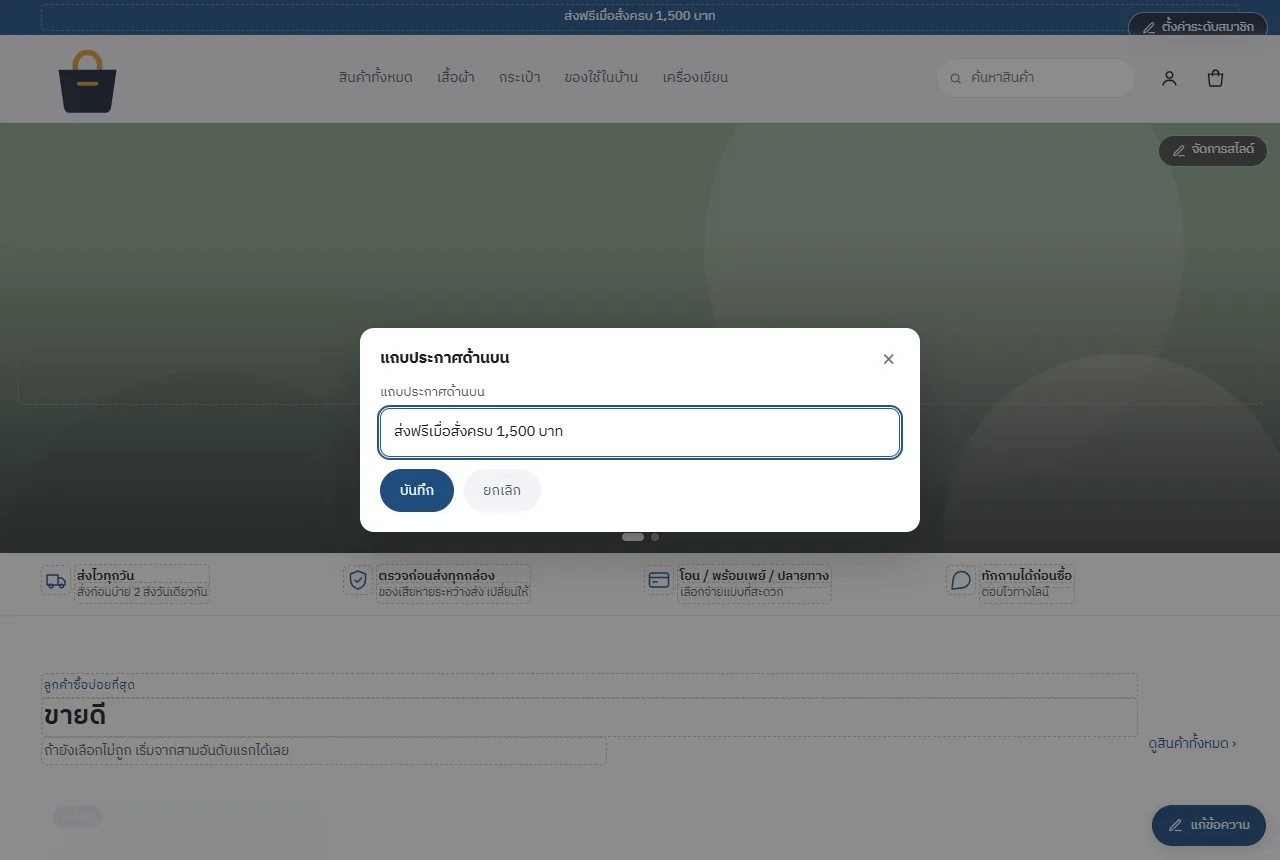Image resolution: width=1280 pixels, height=860 pixels.
Task: Open the user account icon
Action: pyautogui.click(x=1169, y=78)
